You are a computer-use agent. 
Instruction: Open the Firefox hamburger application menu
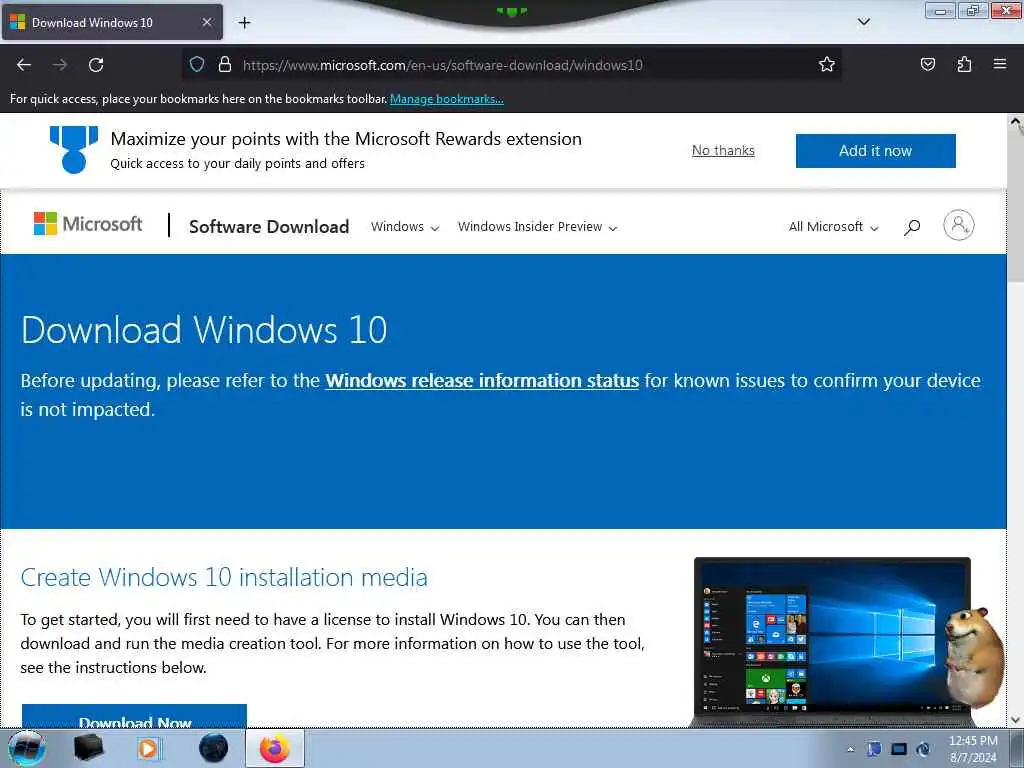tap(1000, 64)
